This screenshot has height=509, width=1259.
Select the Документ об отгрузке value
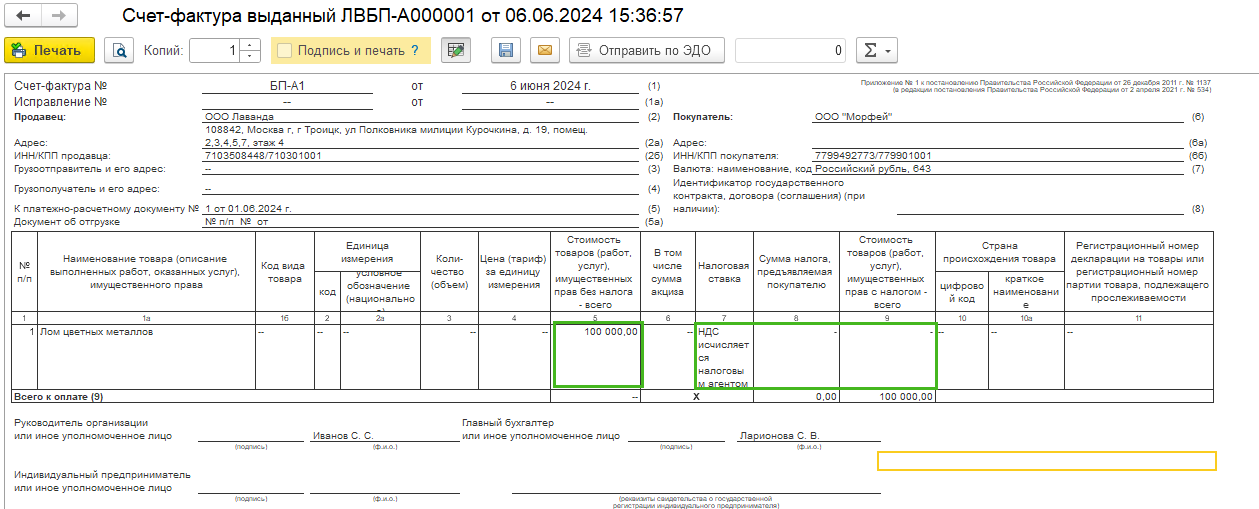[x=421, y=221]
